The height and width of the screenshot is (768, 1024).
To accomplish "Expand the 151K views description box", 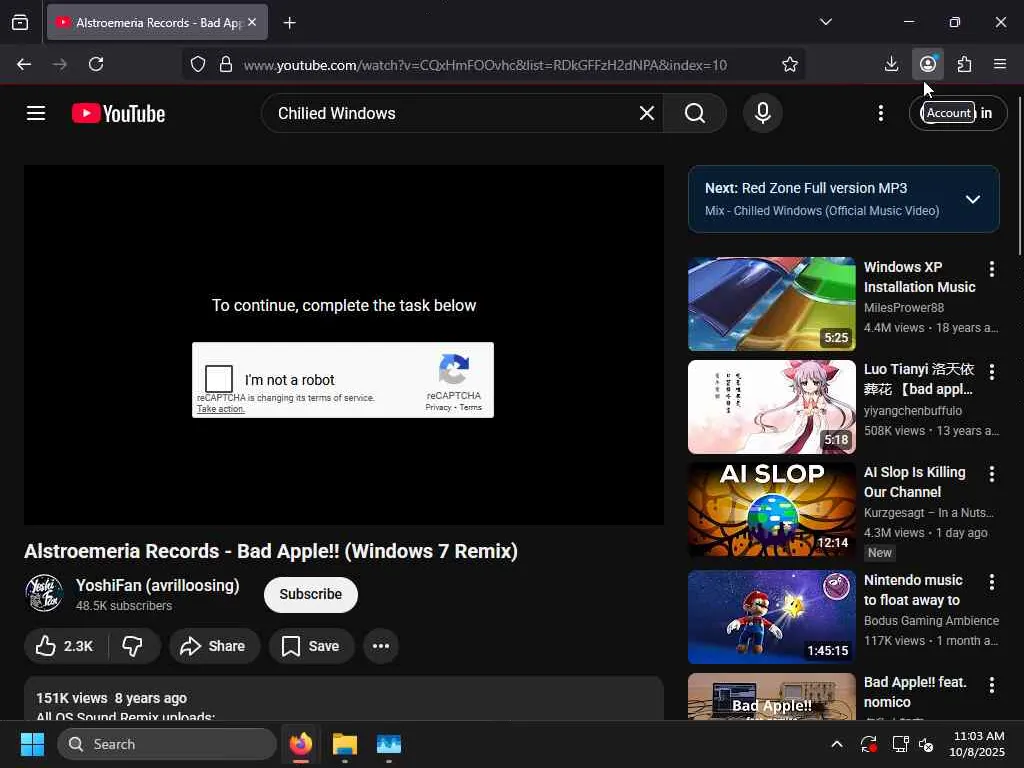I will pos(344,698).
